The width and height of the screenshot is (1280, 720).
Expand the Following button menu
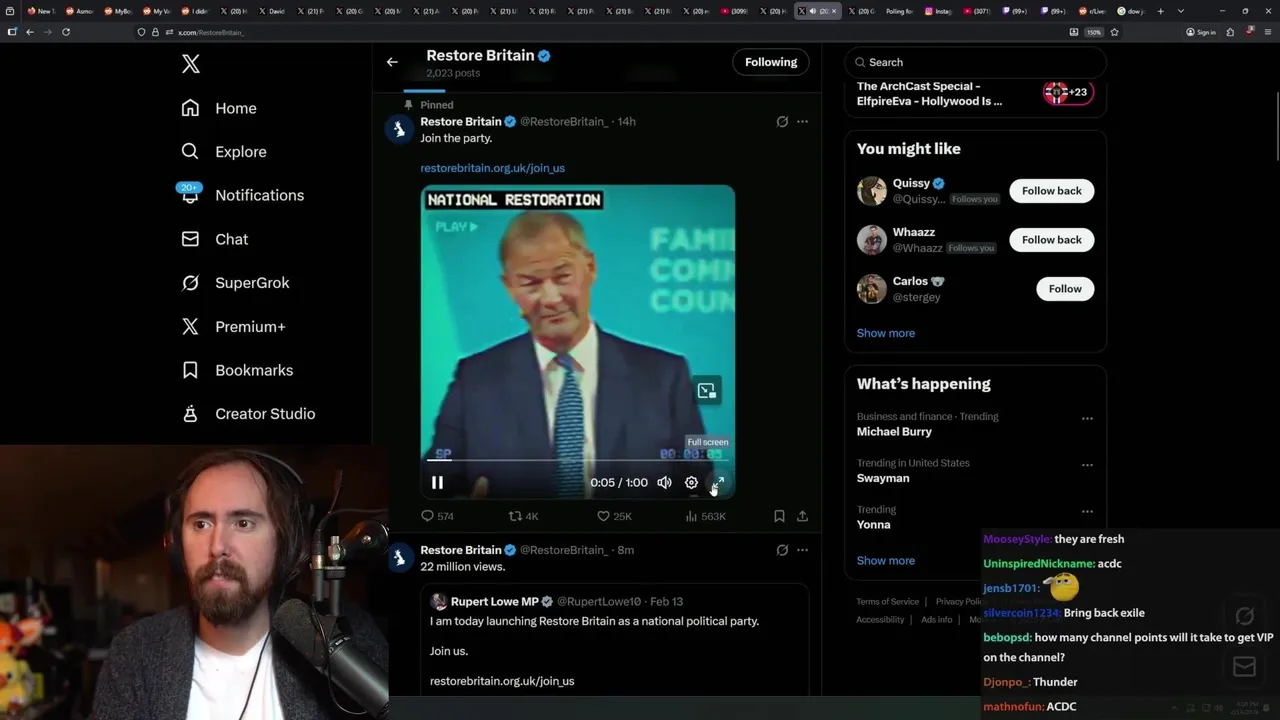(771, 62)
